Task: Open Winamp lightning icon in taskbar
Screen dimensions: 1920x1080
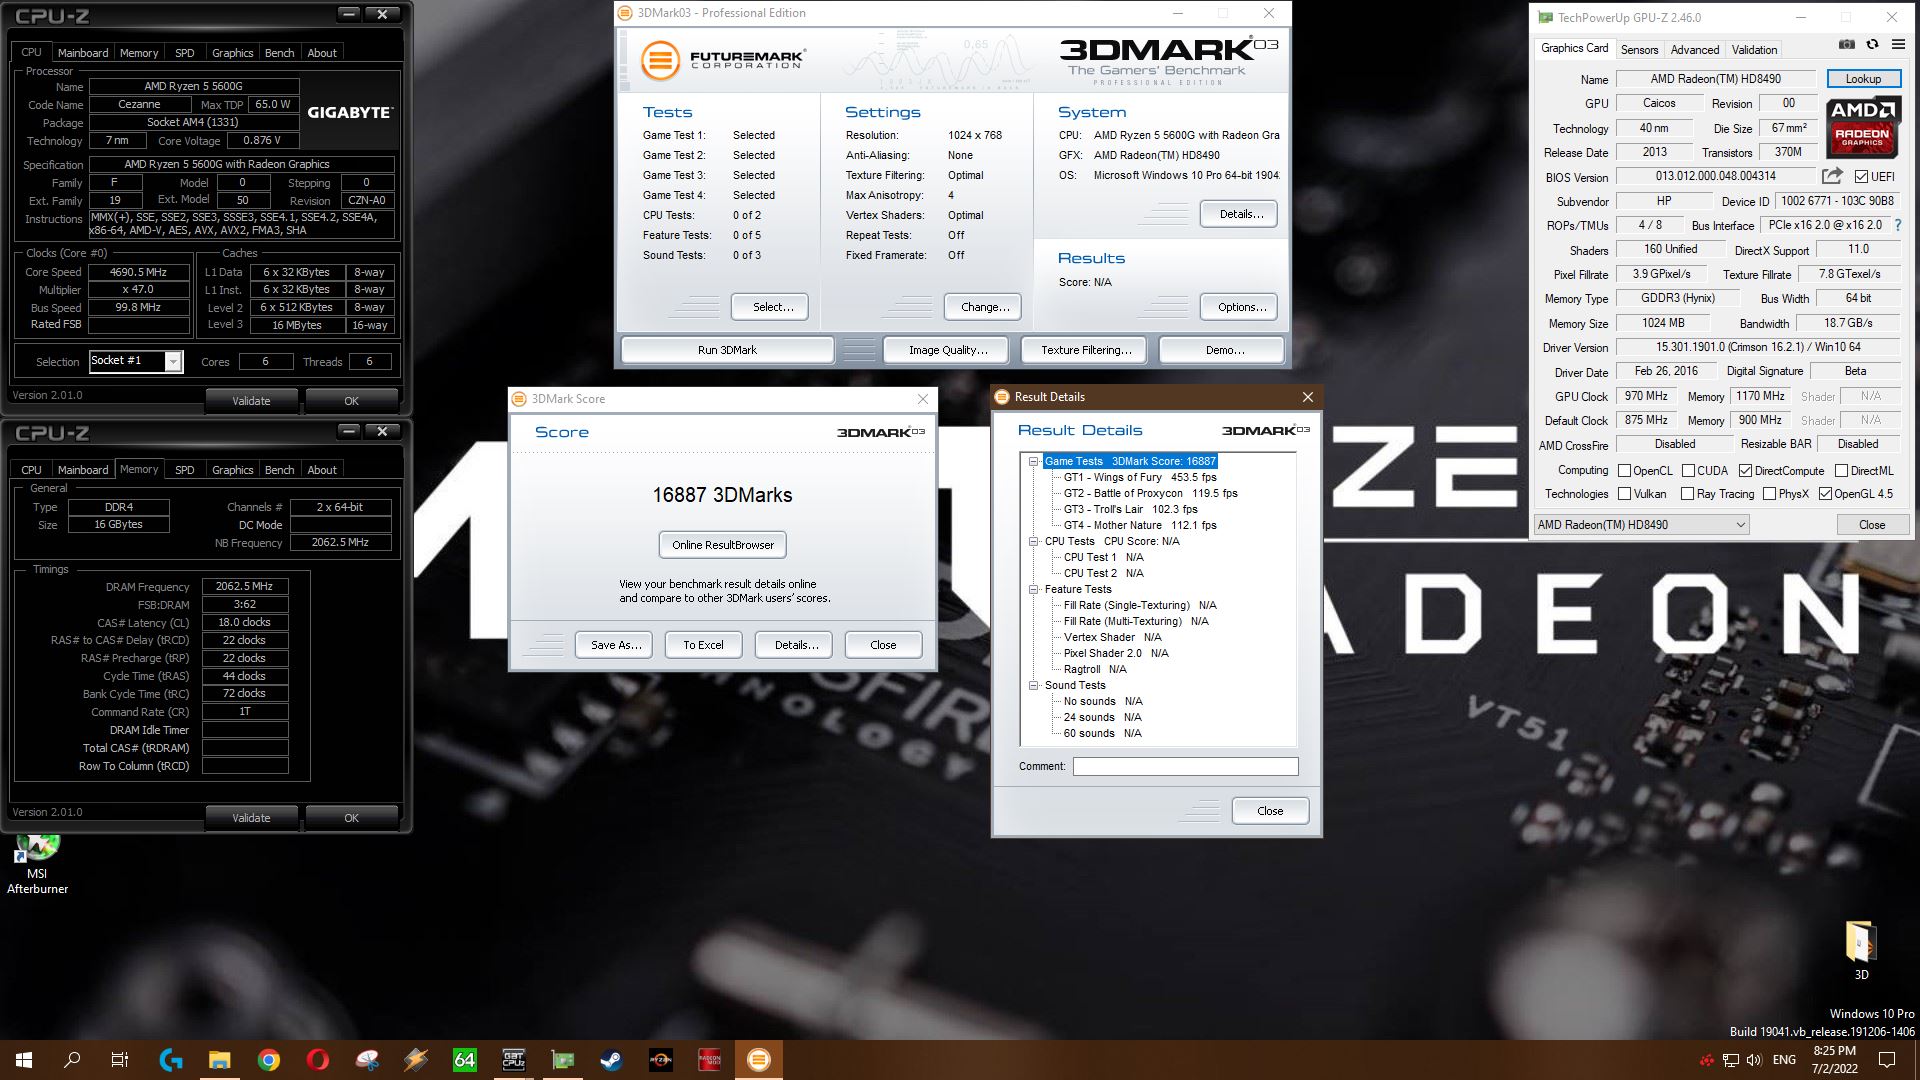Action: pyautogui.click(x=416, y=1060)
